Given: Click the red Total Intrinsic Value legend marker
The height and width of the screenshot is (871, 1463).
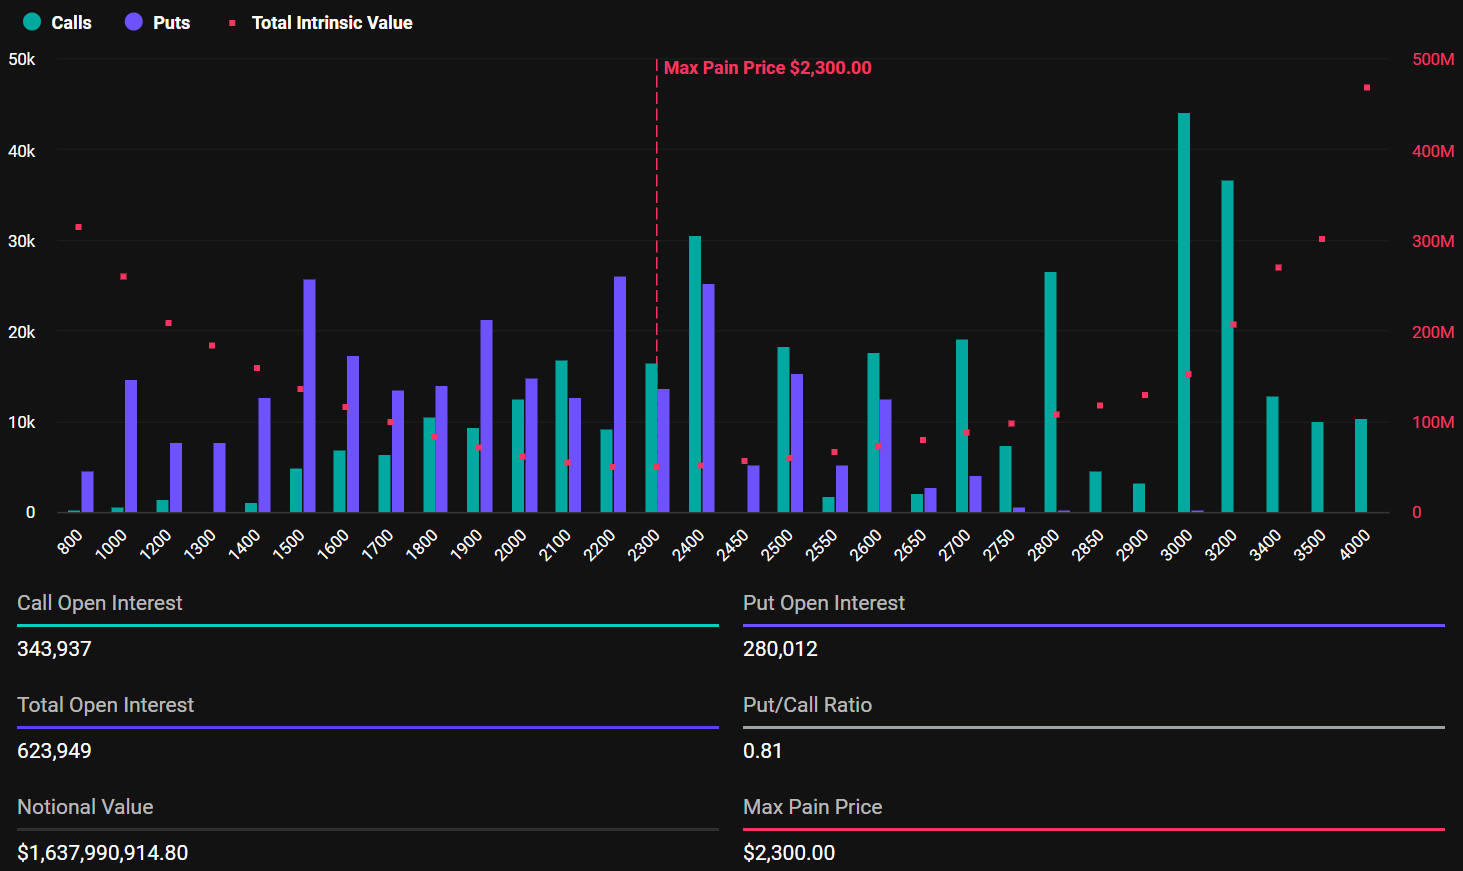Looking at the screenshot, I should [232, 23].
